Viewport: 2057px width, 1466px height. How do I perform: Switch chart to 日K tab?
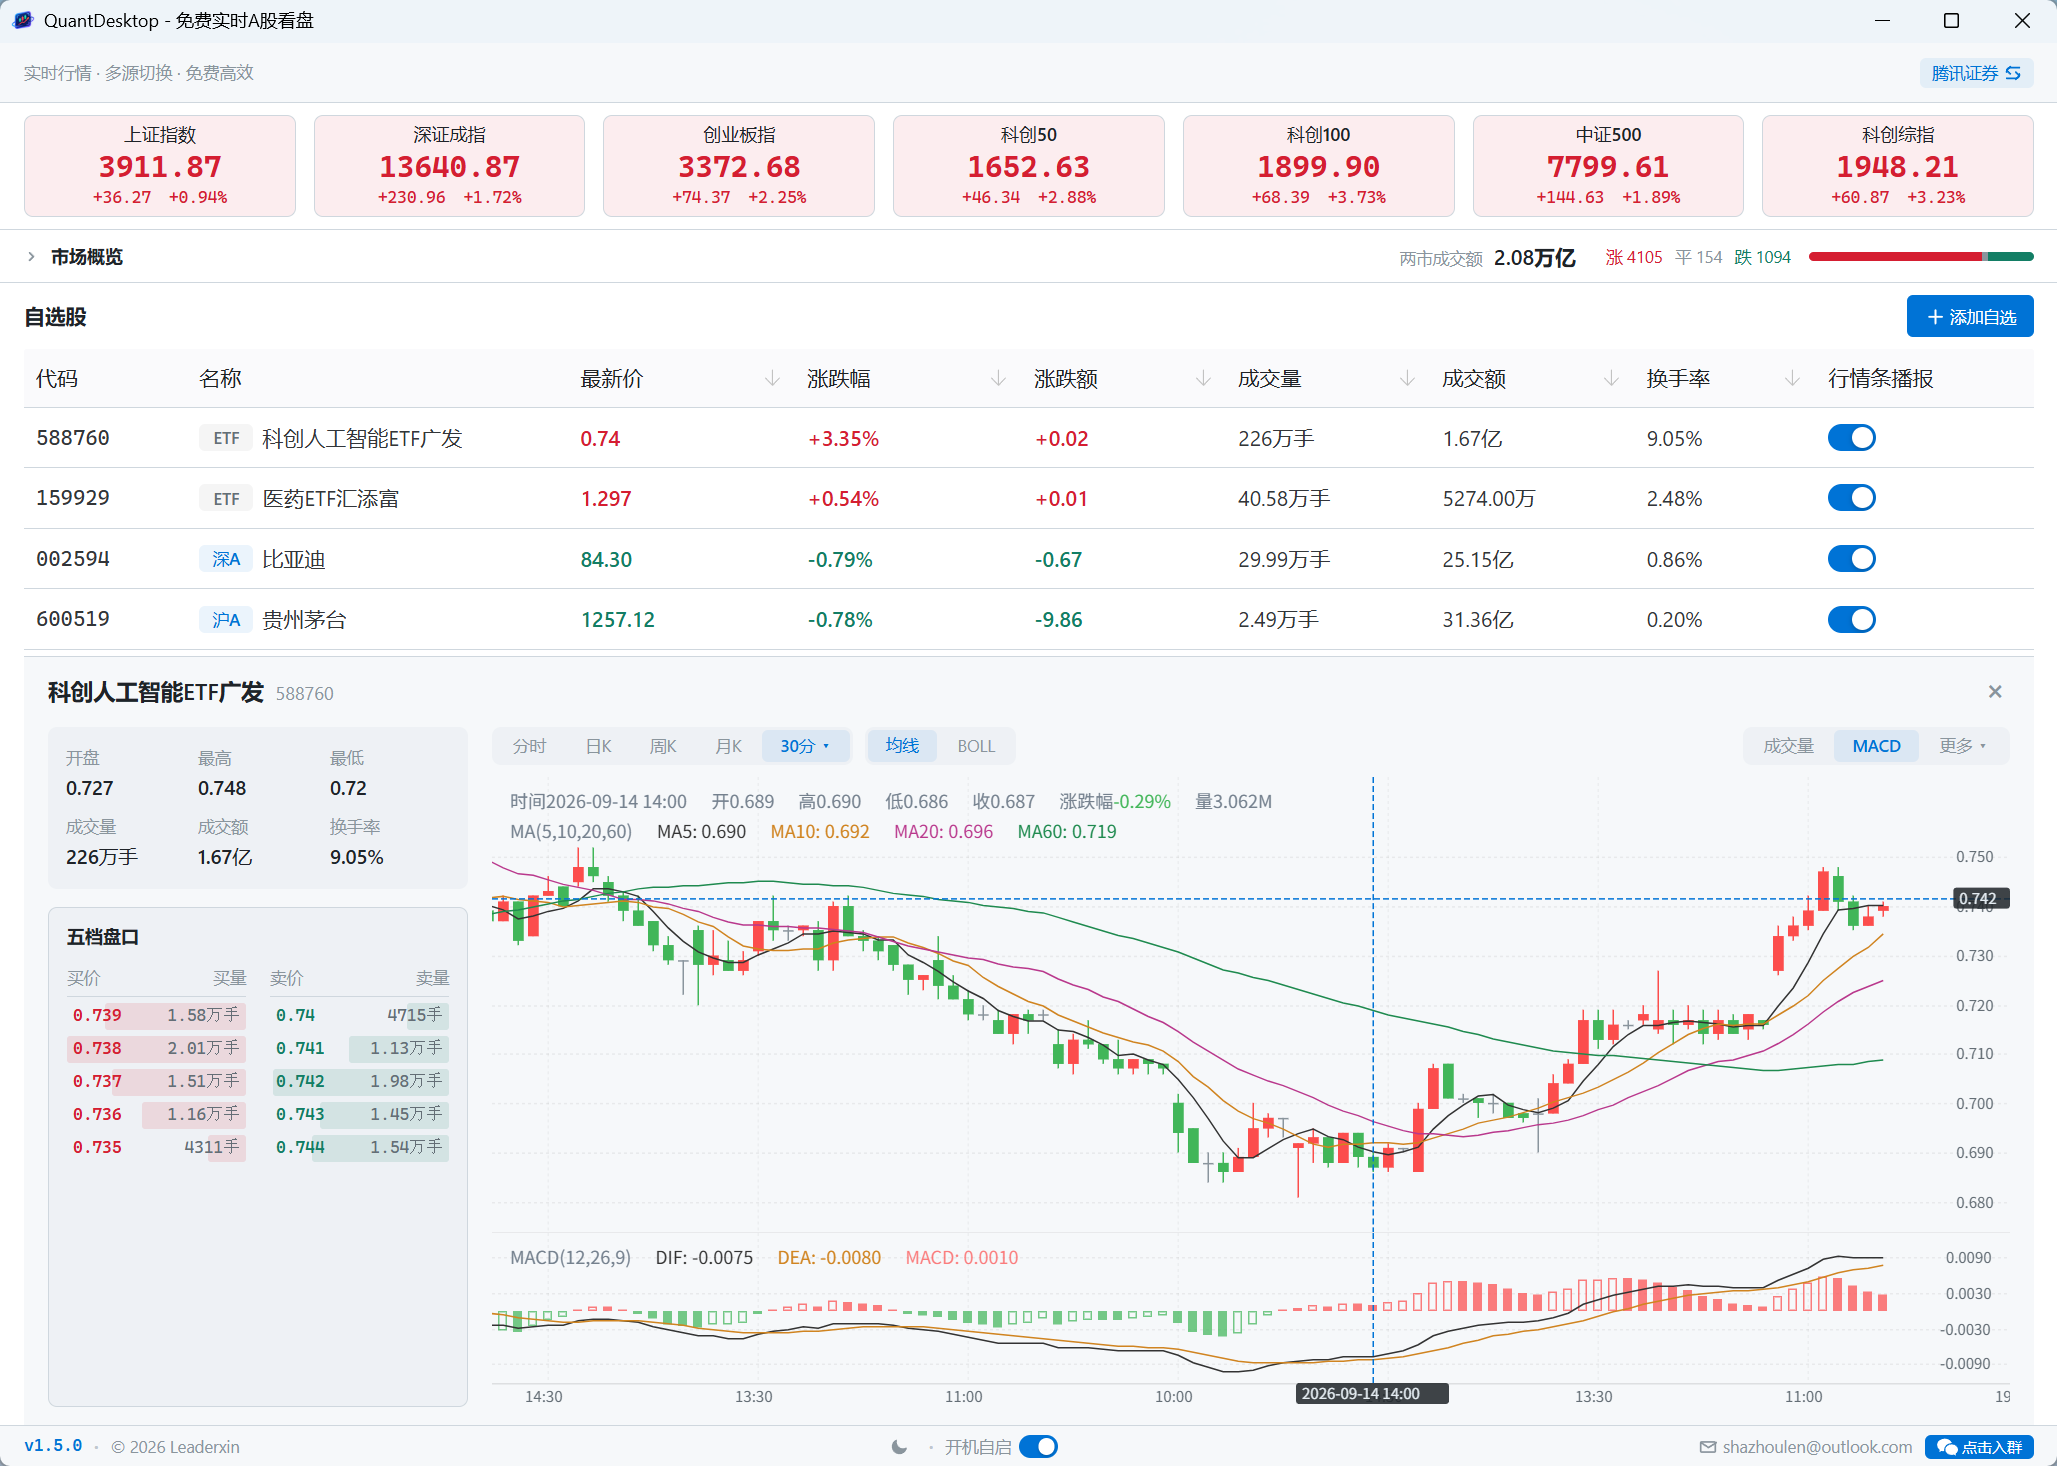(598, 746)
